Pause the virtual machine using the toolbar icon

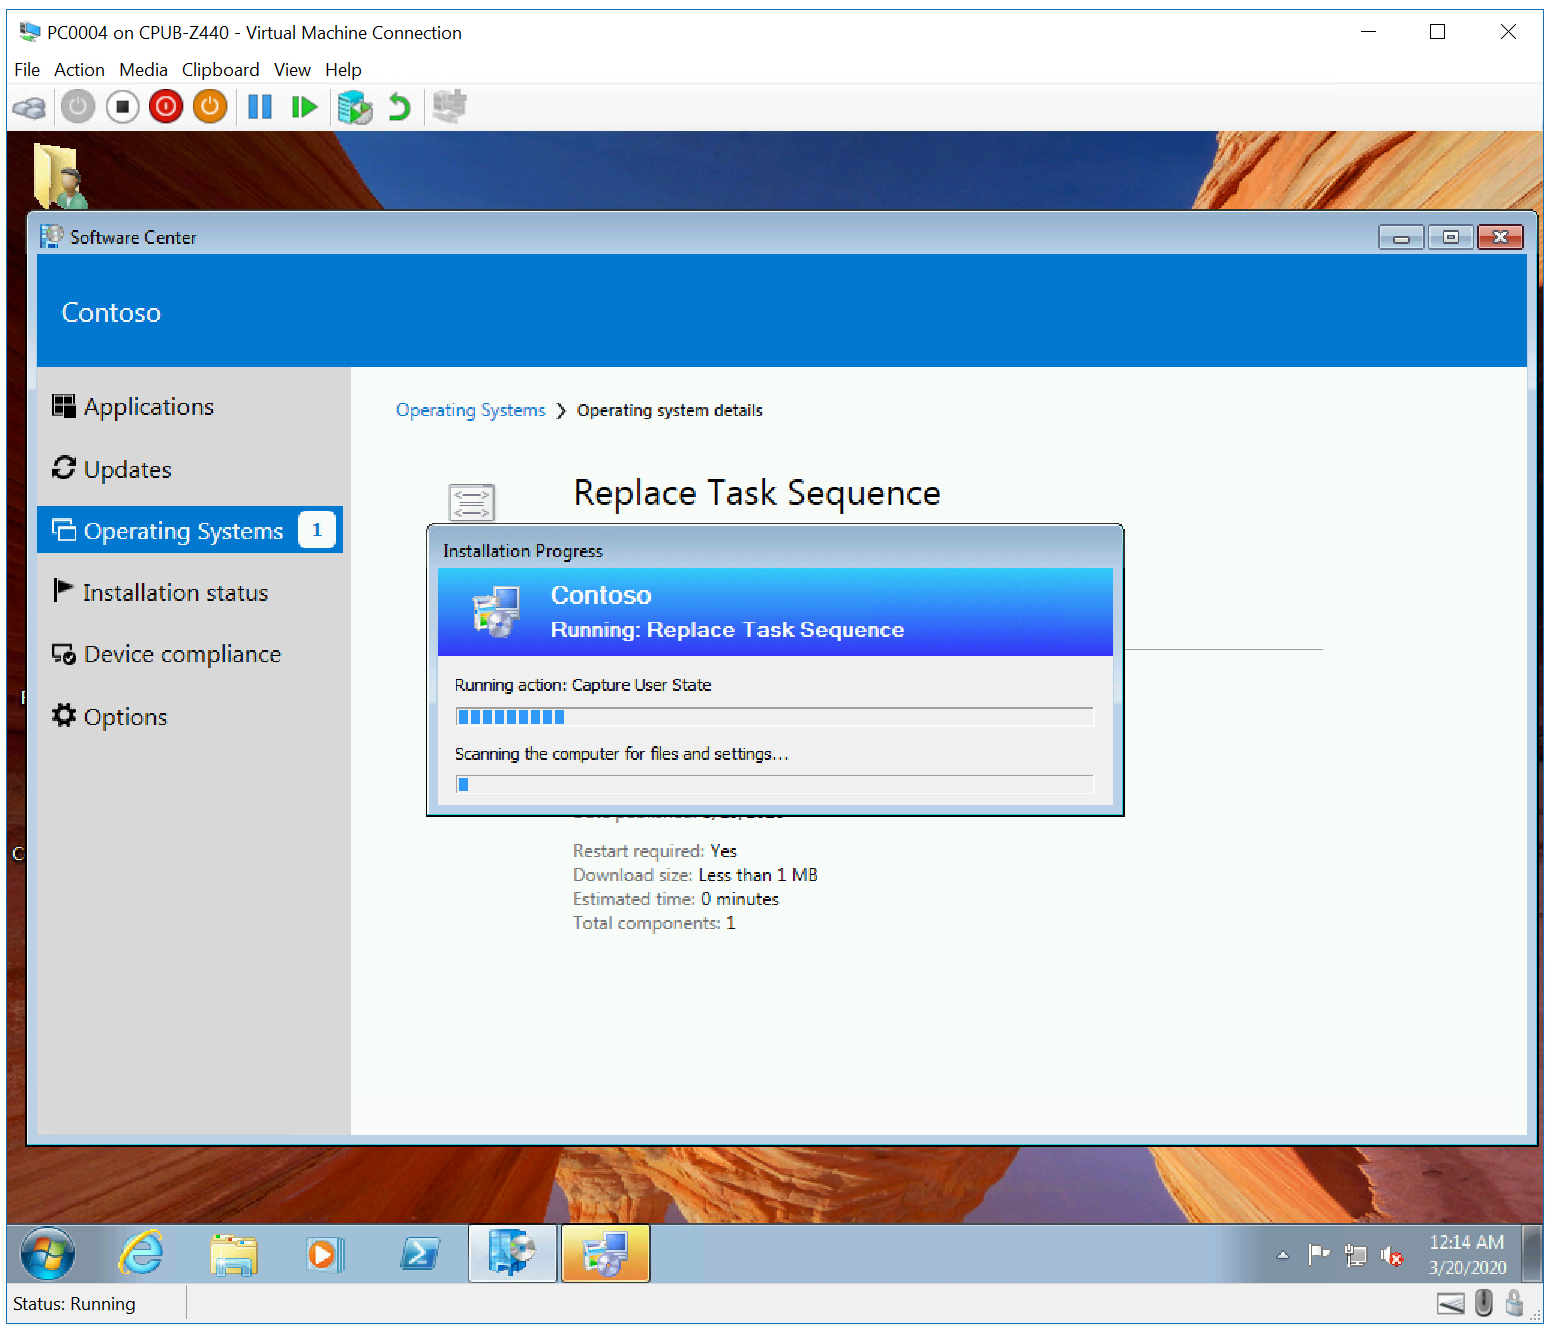[x=259, y=106]
